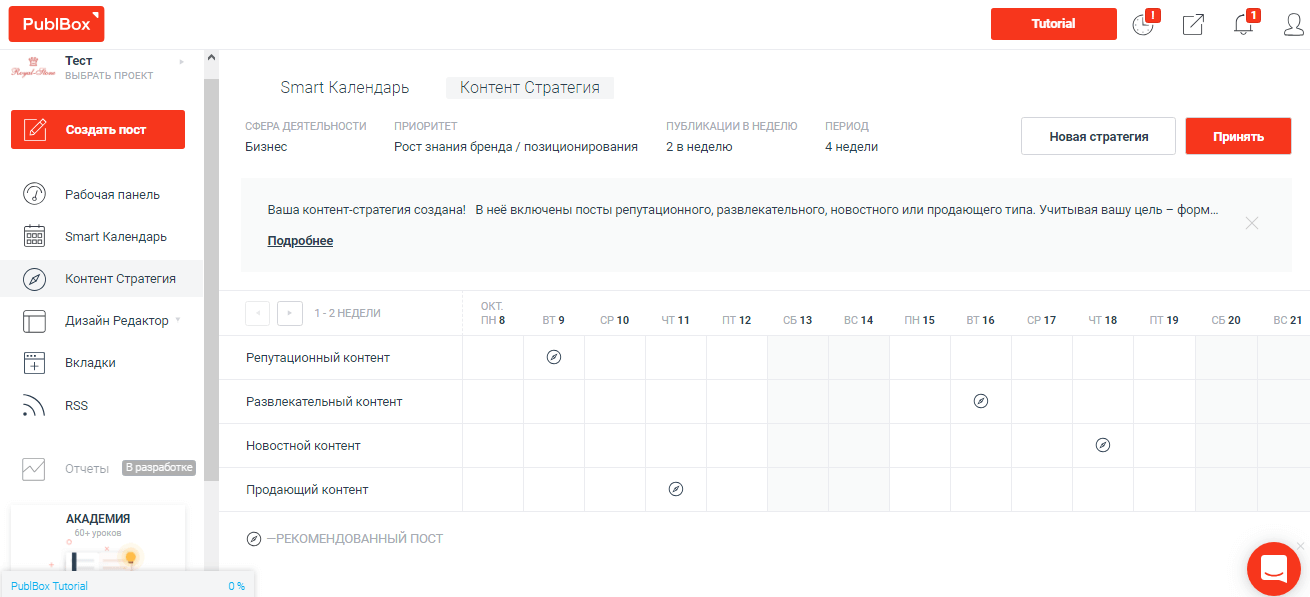Expand the Тест project selector

pyautogui.click(x=182, y=62)
